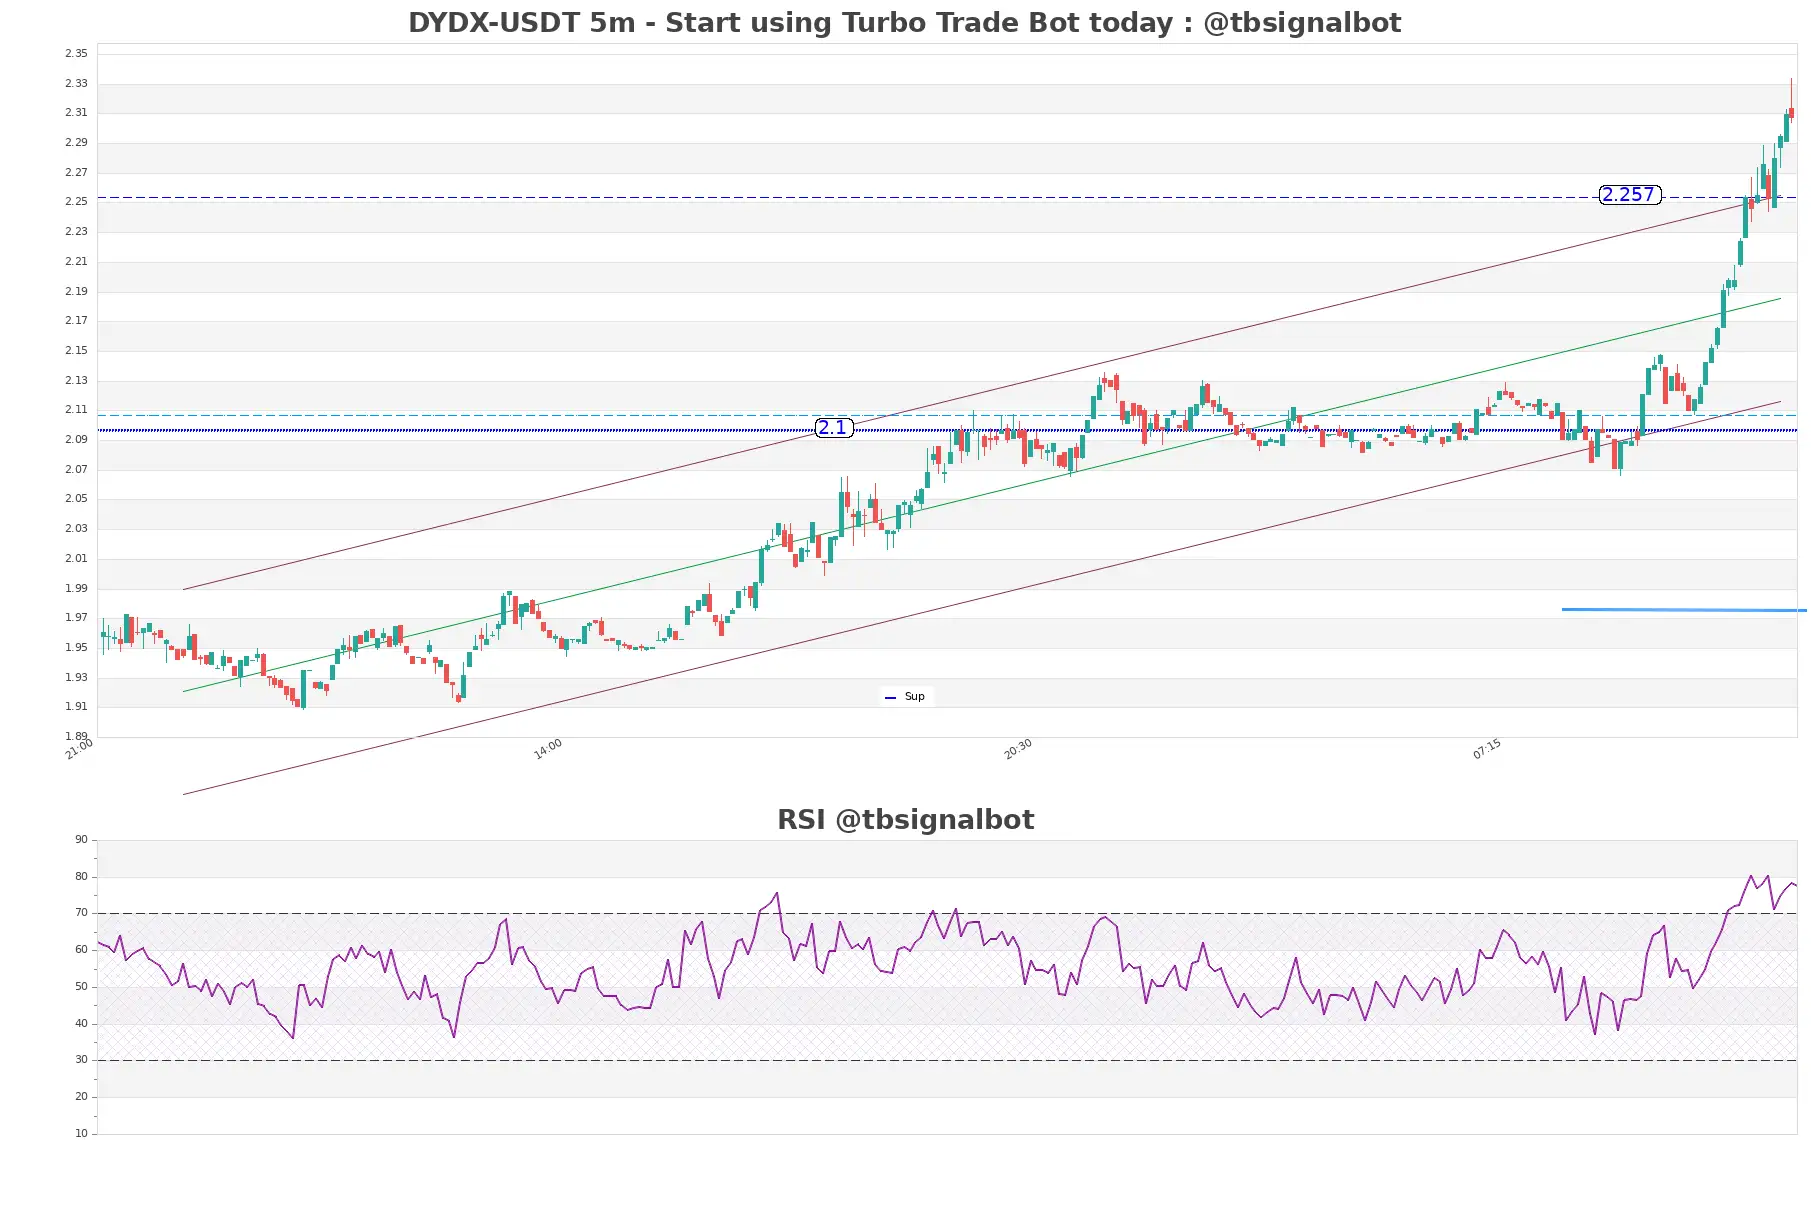
Task: Click the 14:00 time axis label
Action: coord(547,749)
